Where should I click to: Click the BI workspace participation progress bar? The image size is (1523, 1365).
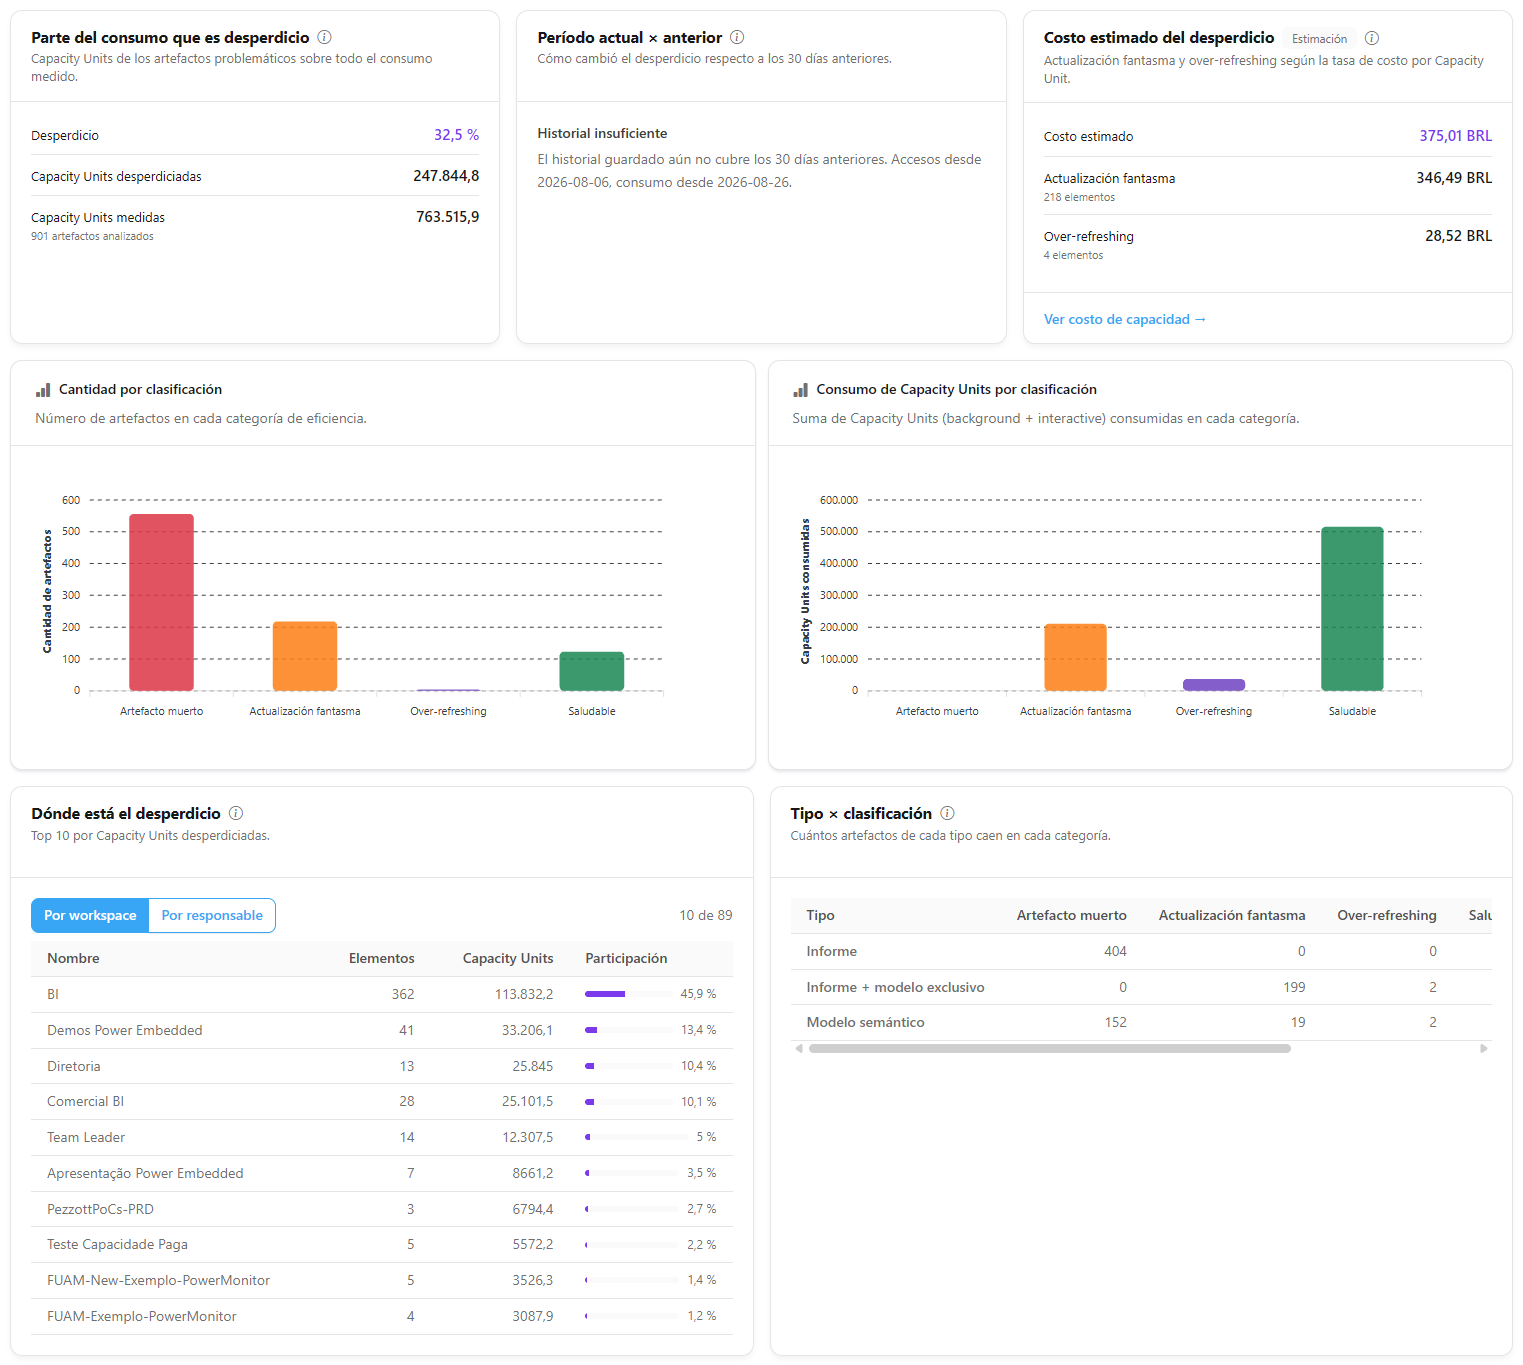point(628,994)
